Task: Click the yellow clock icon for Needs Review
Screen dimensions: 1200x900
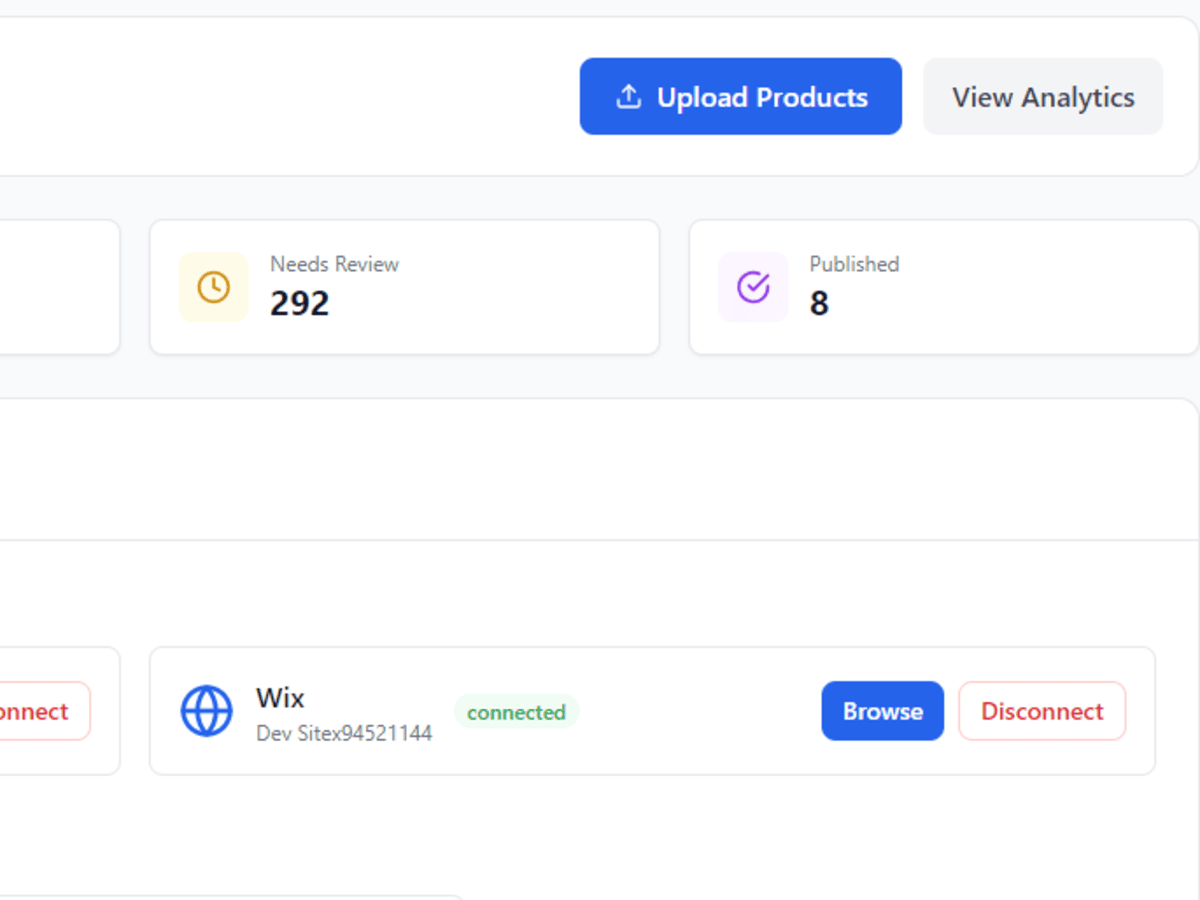Action: pyautogui.click(x=213, y=288)
